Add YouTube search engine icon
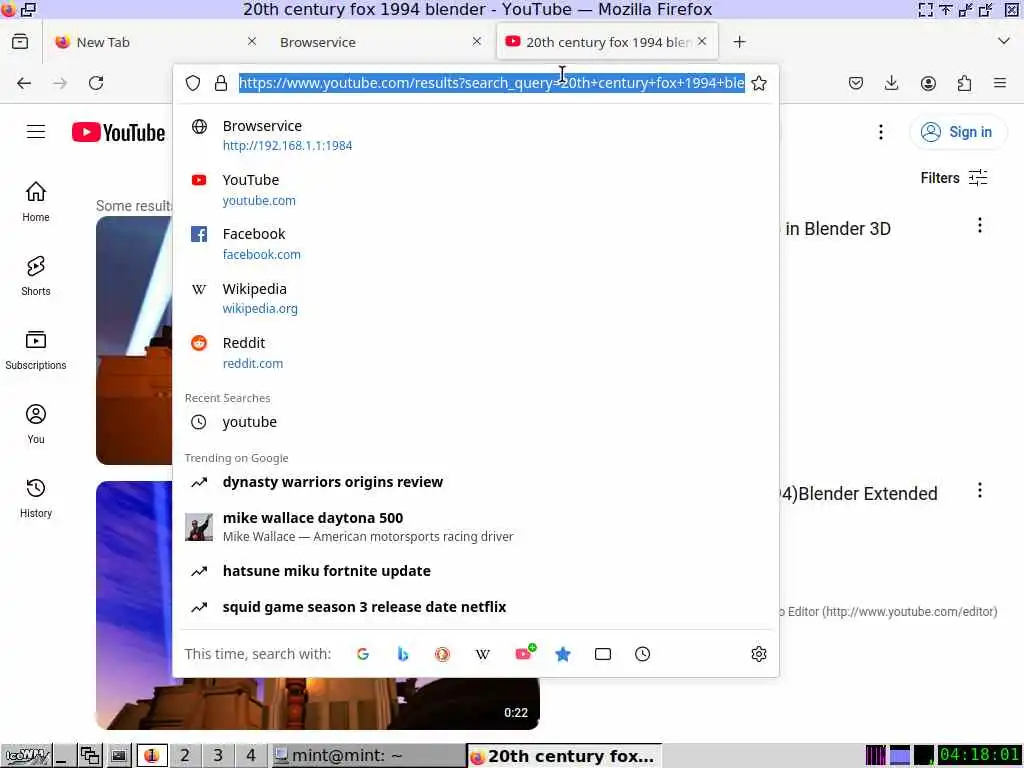1024x768 pixels. (524, 652)
